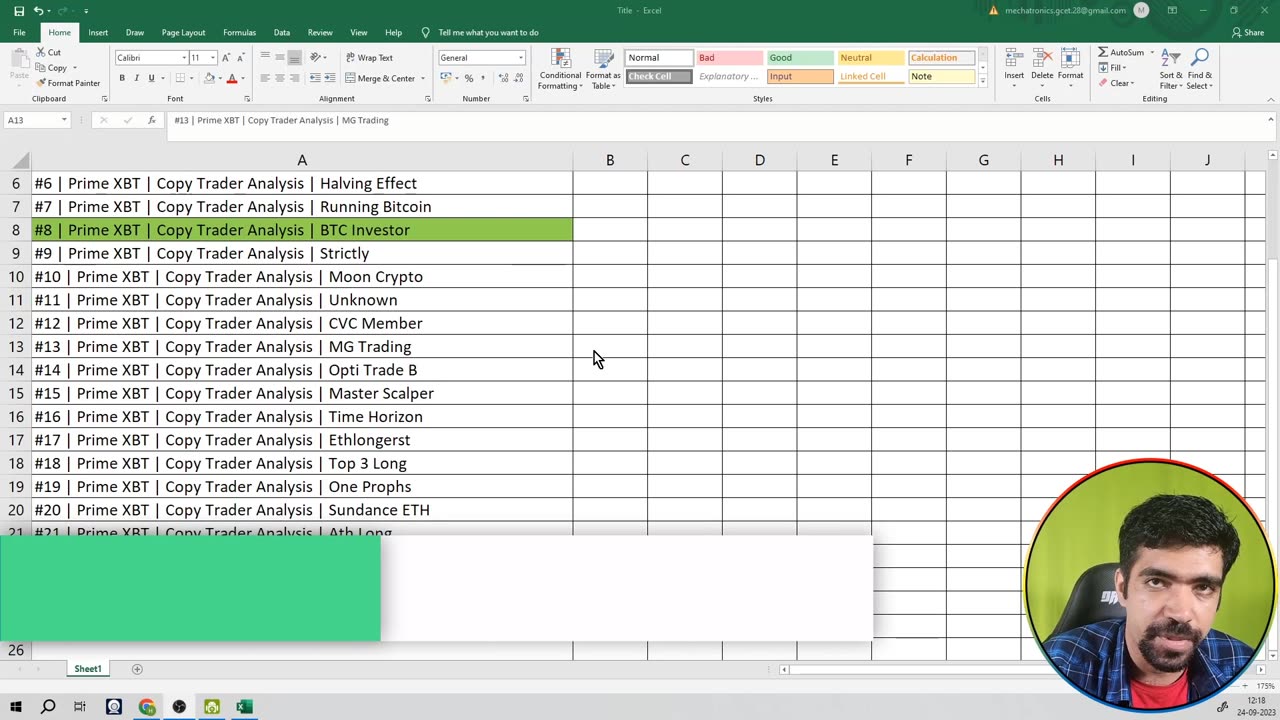This screenshot has height=720, width=1280.
Task: Switch to the View tab
Action: click(359, 32)
